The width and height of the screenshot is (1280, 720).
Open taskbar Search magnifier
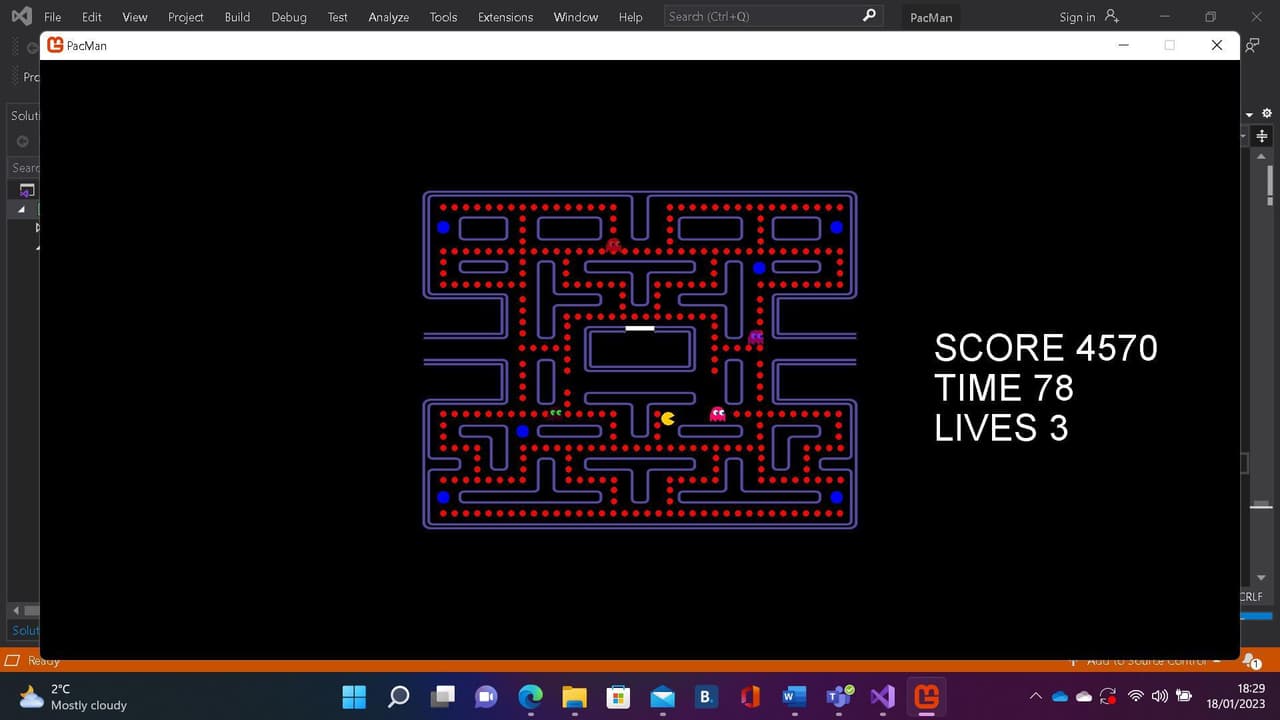[x=398, y=696]
